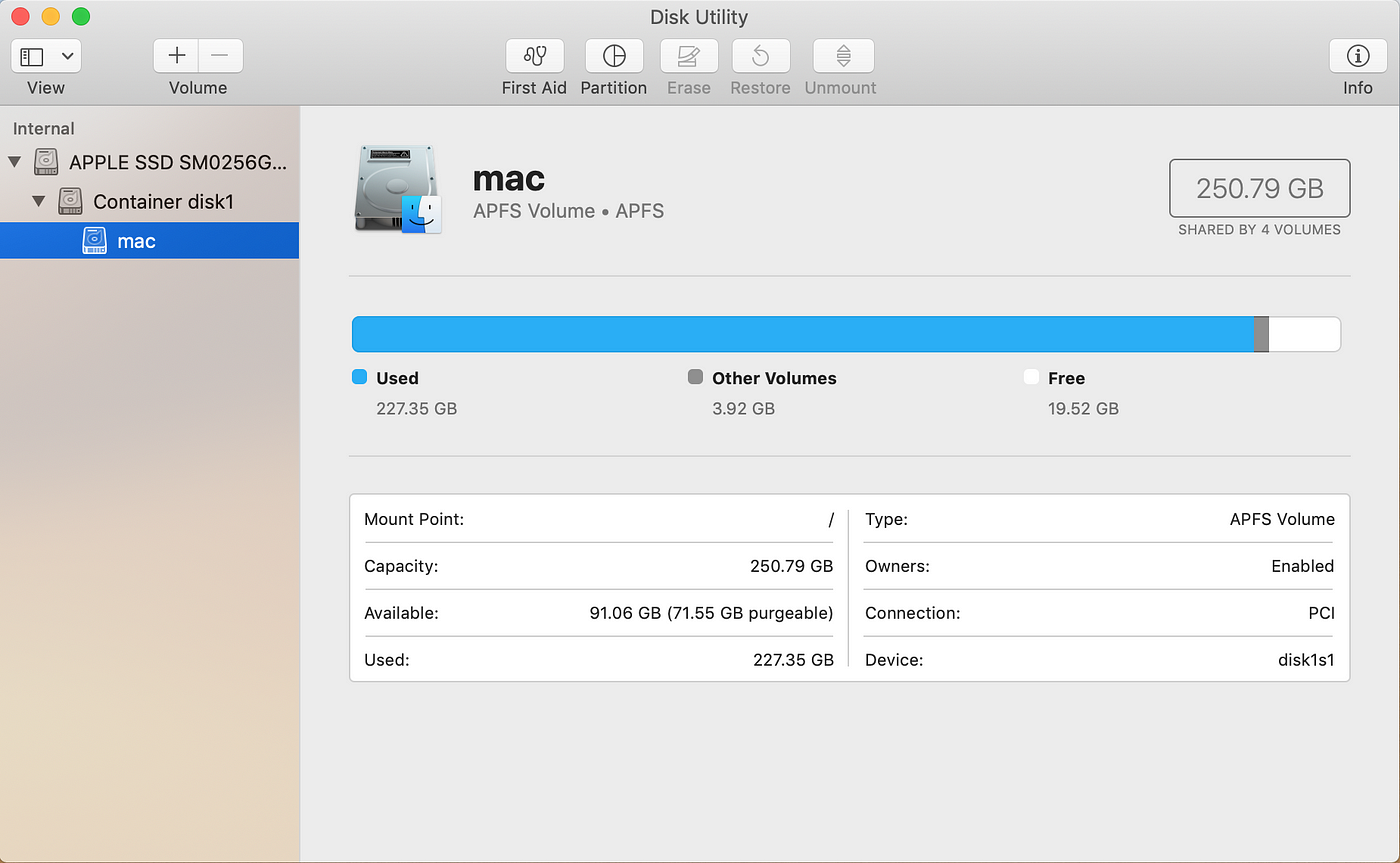The width and height of the screenshot is (1400, 863).
Task: Click the white Free bar segment
Action: (1305, 334)
